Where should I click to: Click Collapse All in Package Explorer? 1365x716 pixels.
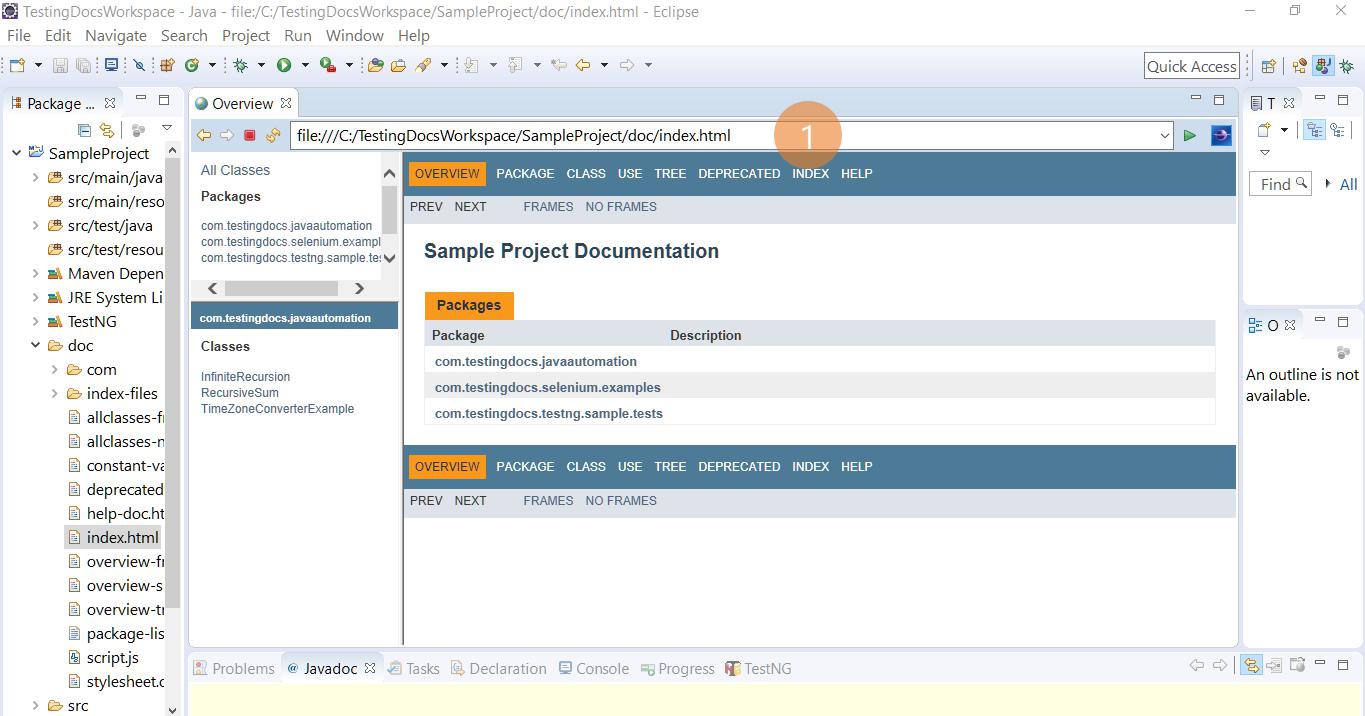coord(84,130)
